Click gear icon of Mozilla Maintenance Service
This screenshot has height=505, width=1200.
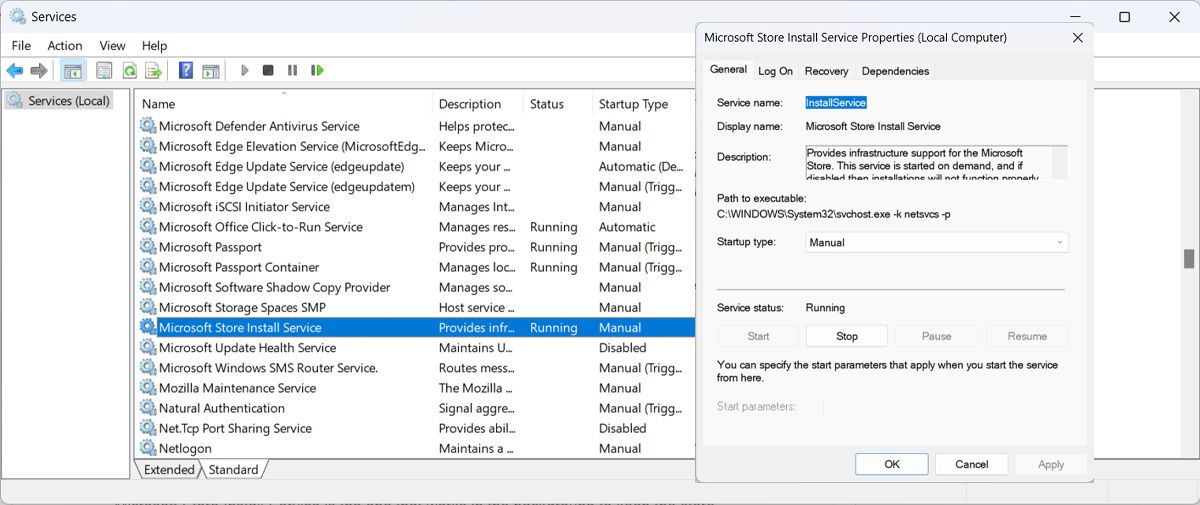148,388
